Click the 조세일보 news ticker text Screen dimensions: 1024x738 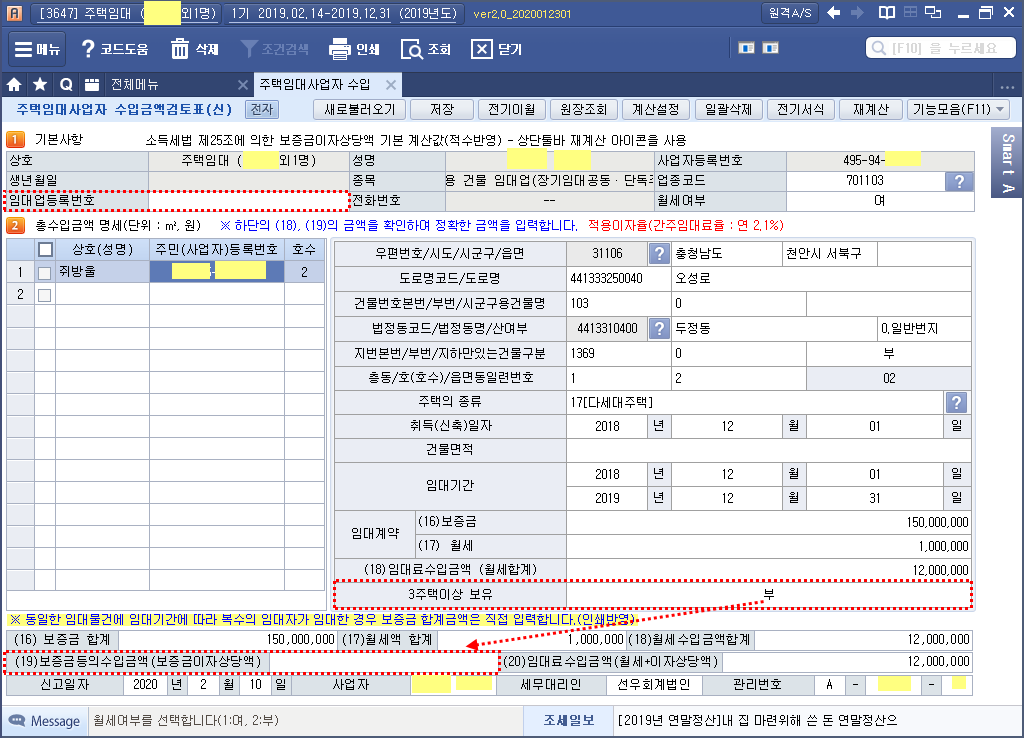pos(758,720)
